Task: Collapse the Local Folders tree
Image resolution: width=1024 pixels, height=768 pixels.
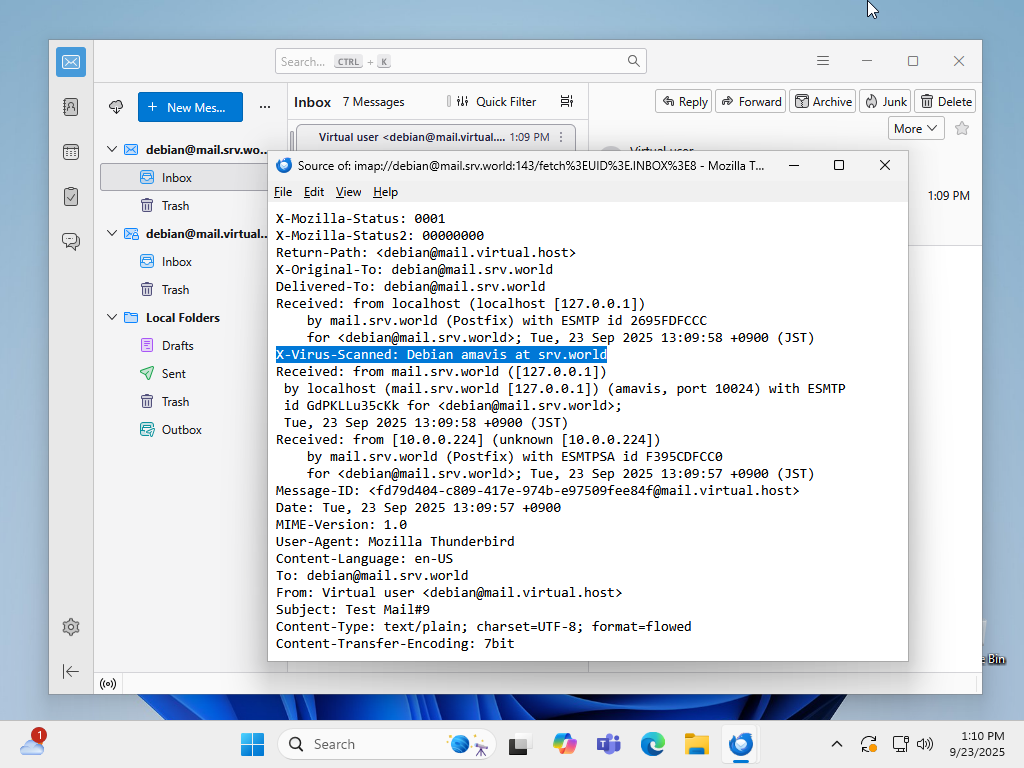Action: [112, 318]
